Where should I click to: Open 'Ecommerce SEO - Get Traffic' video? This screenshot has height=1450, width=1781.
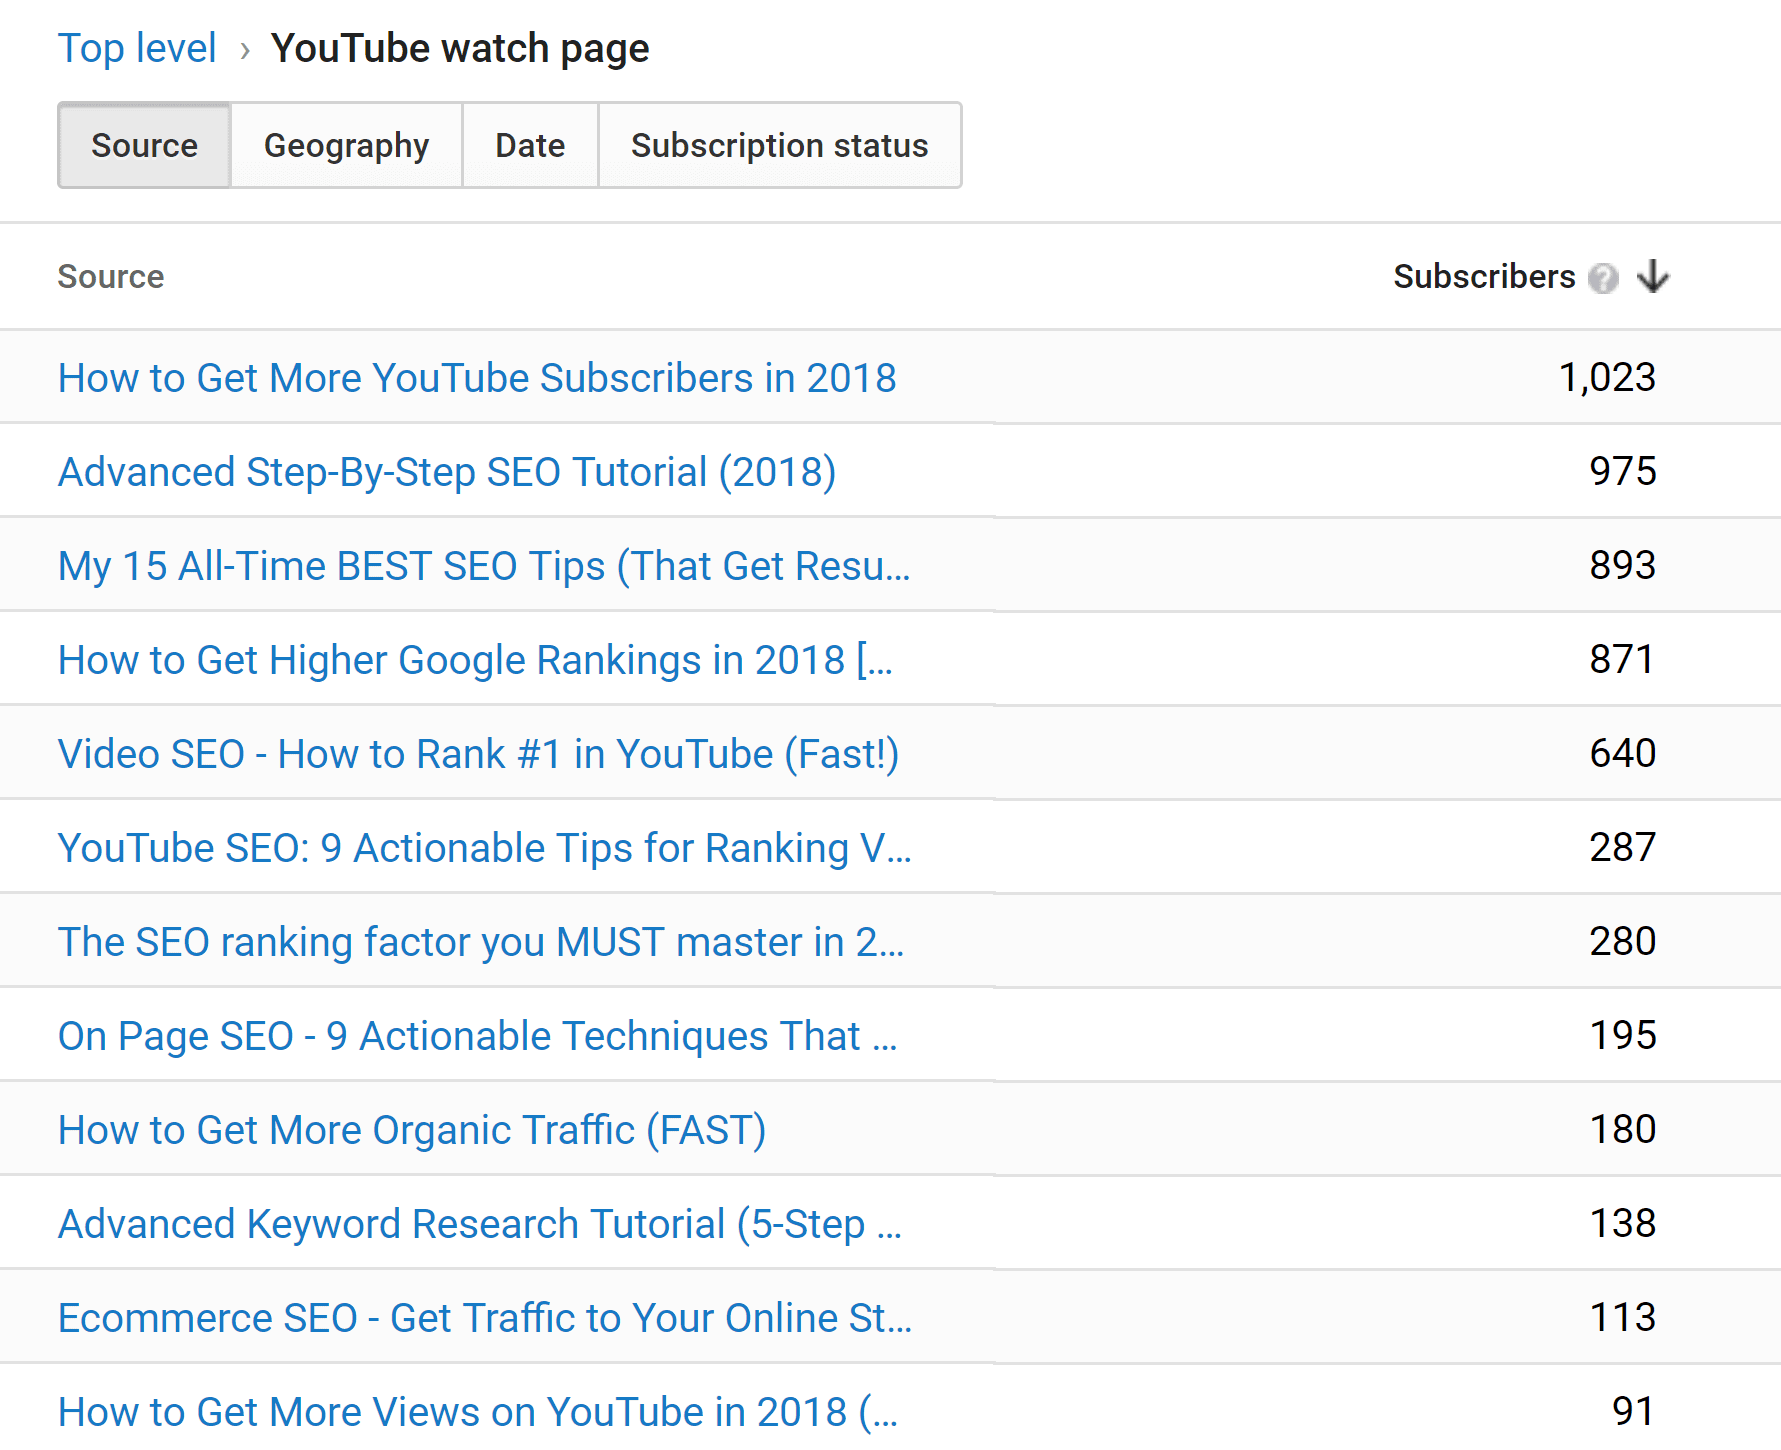coord(485,1318)
